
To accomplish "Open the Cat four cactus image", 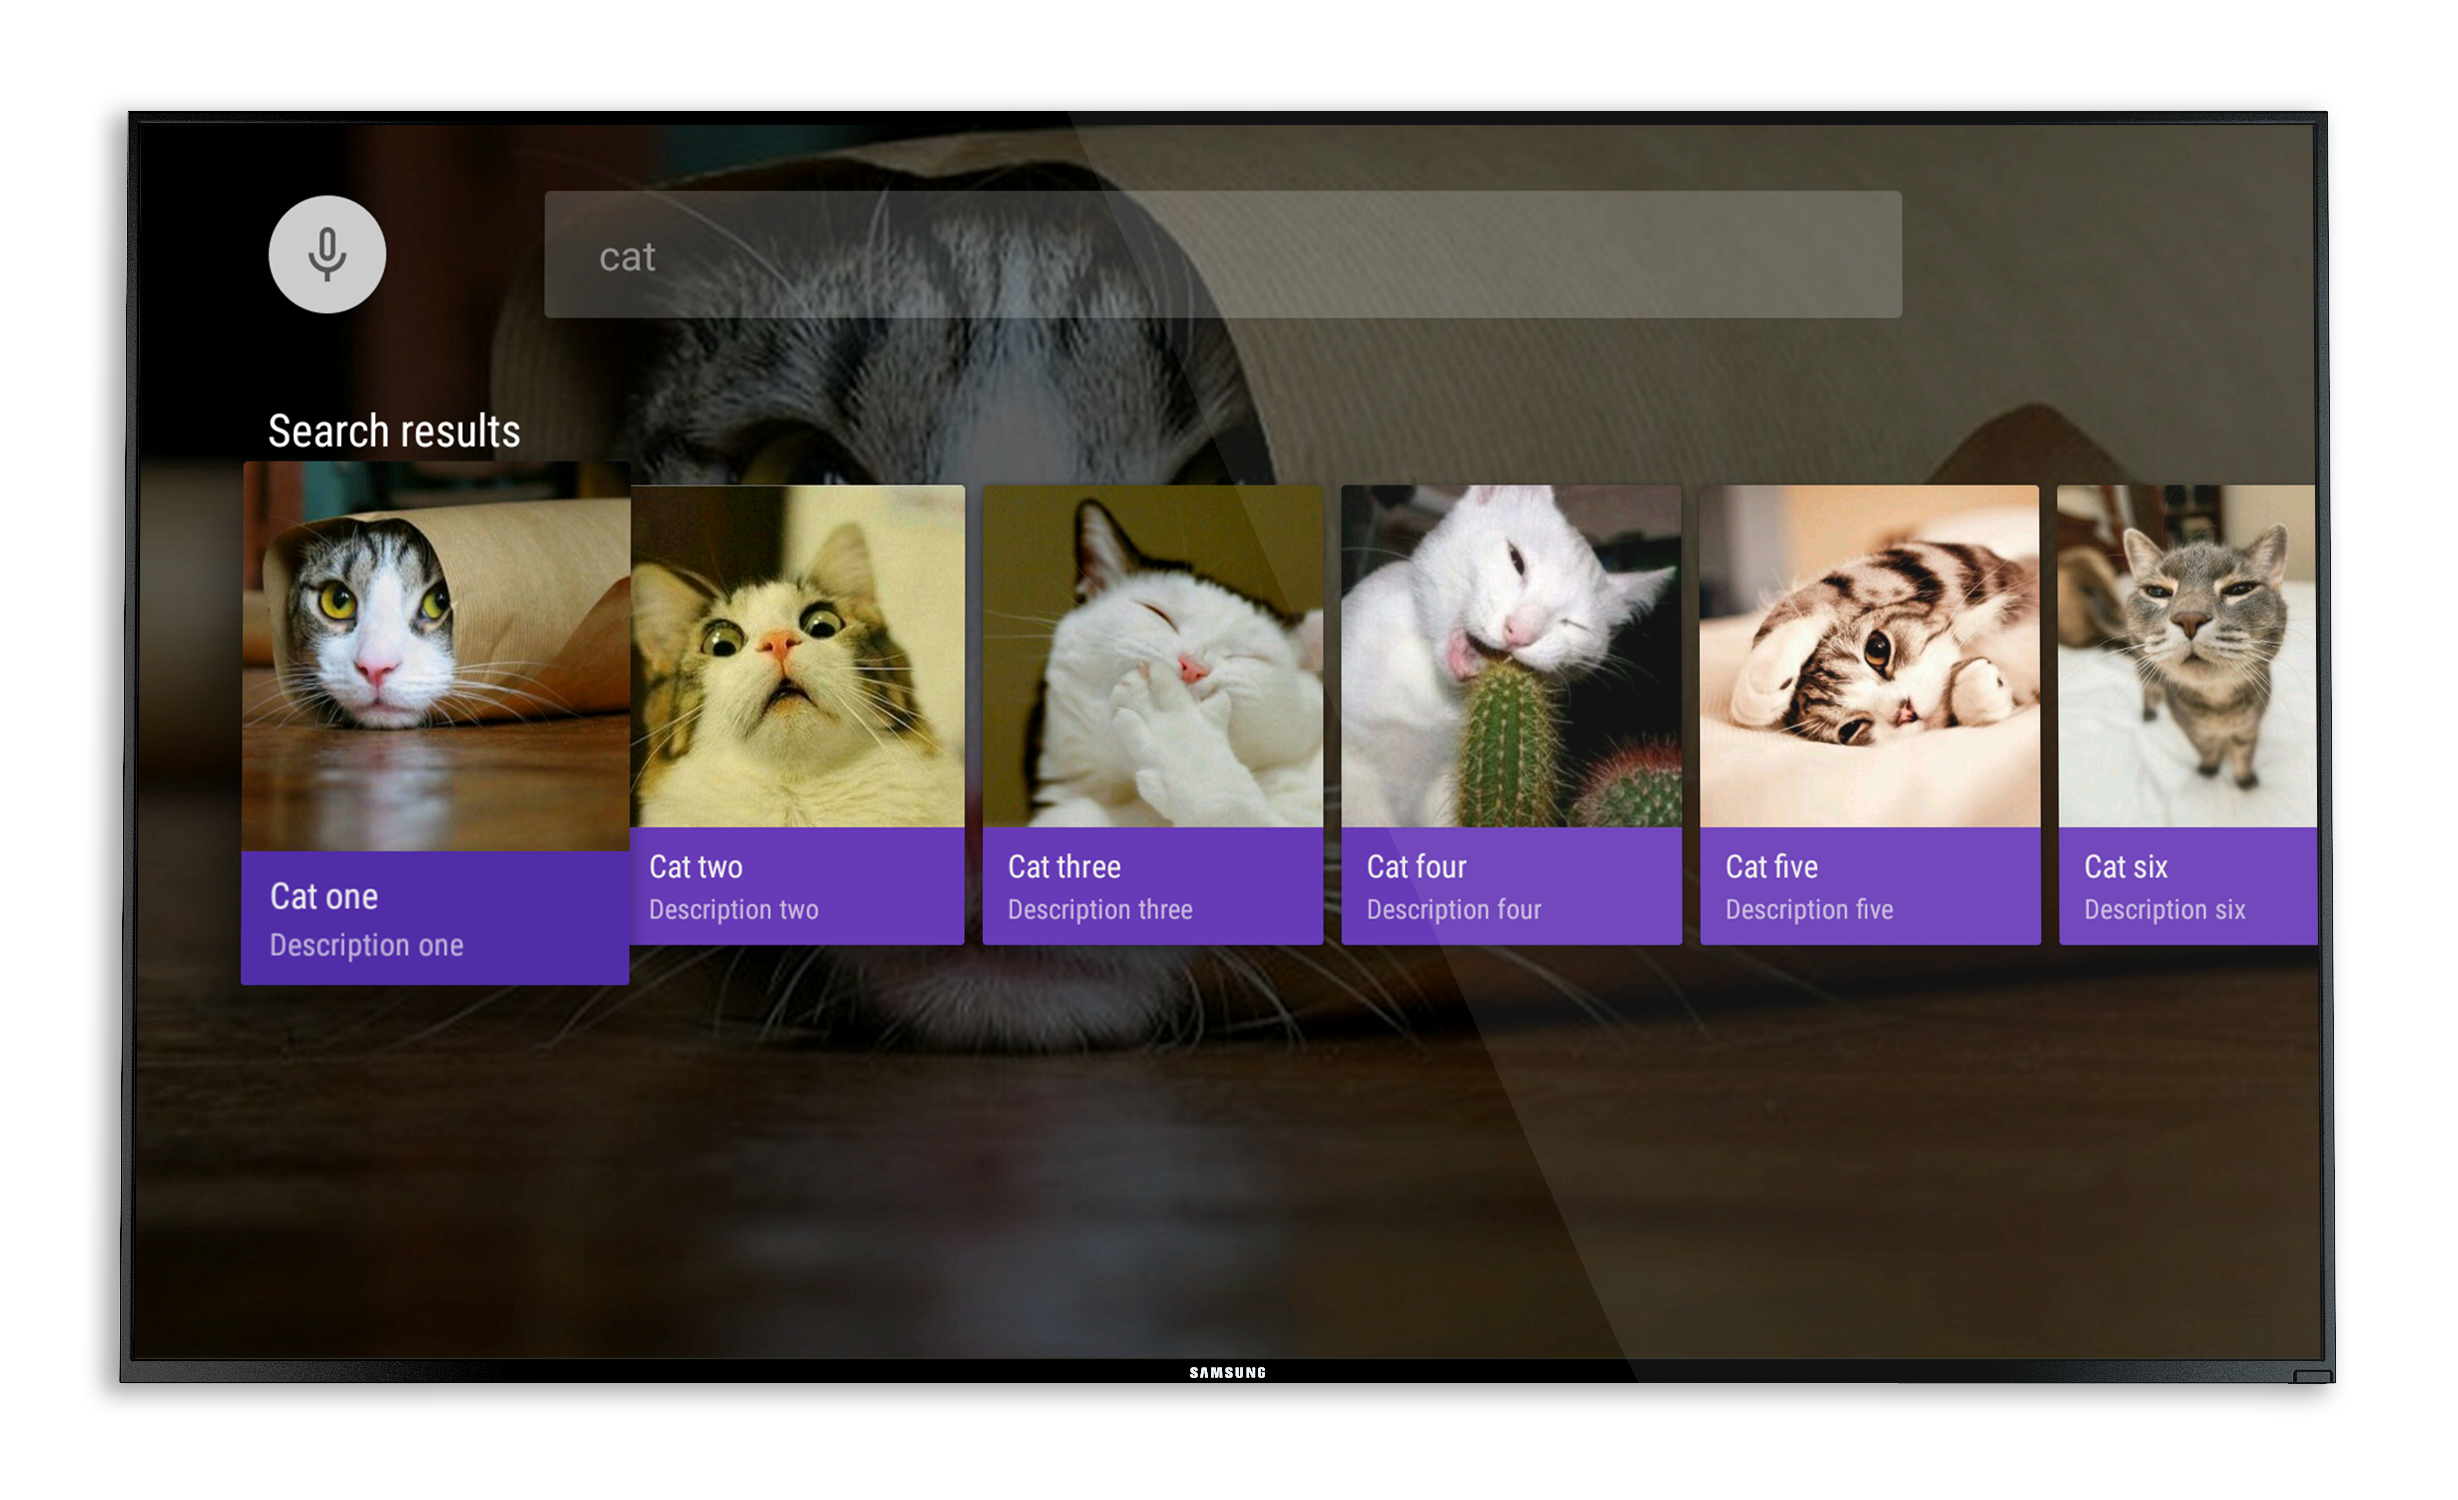I will click(x=1511, y=656).
